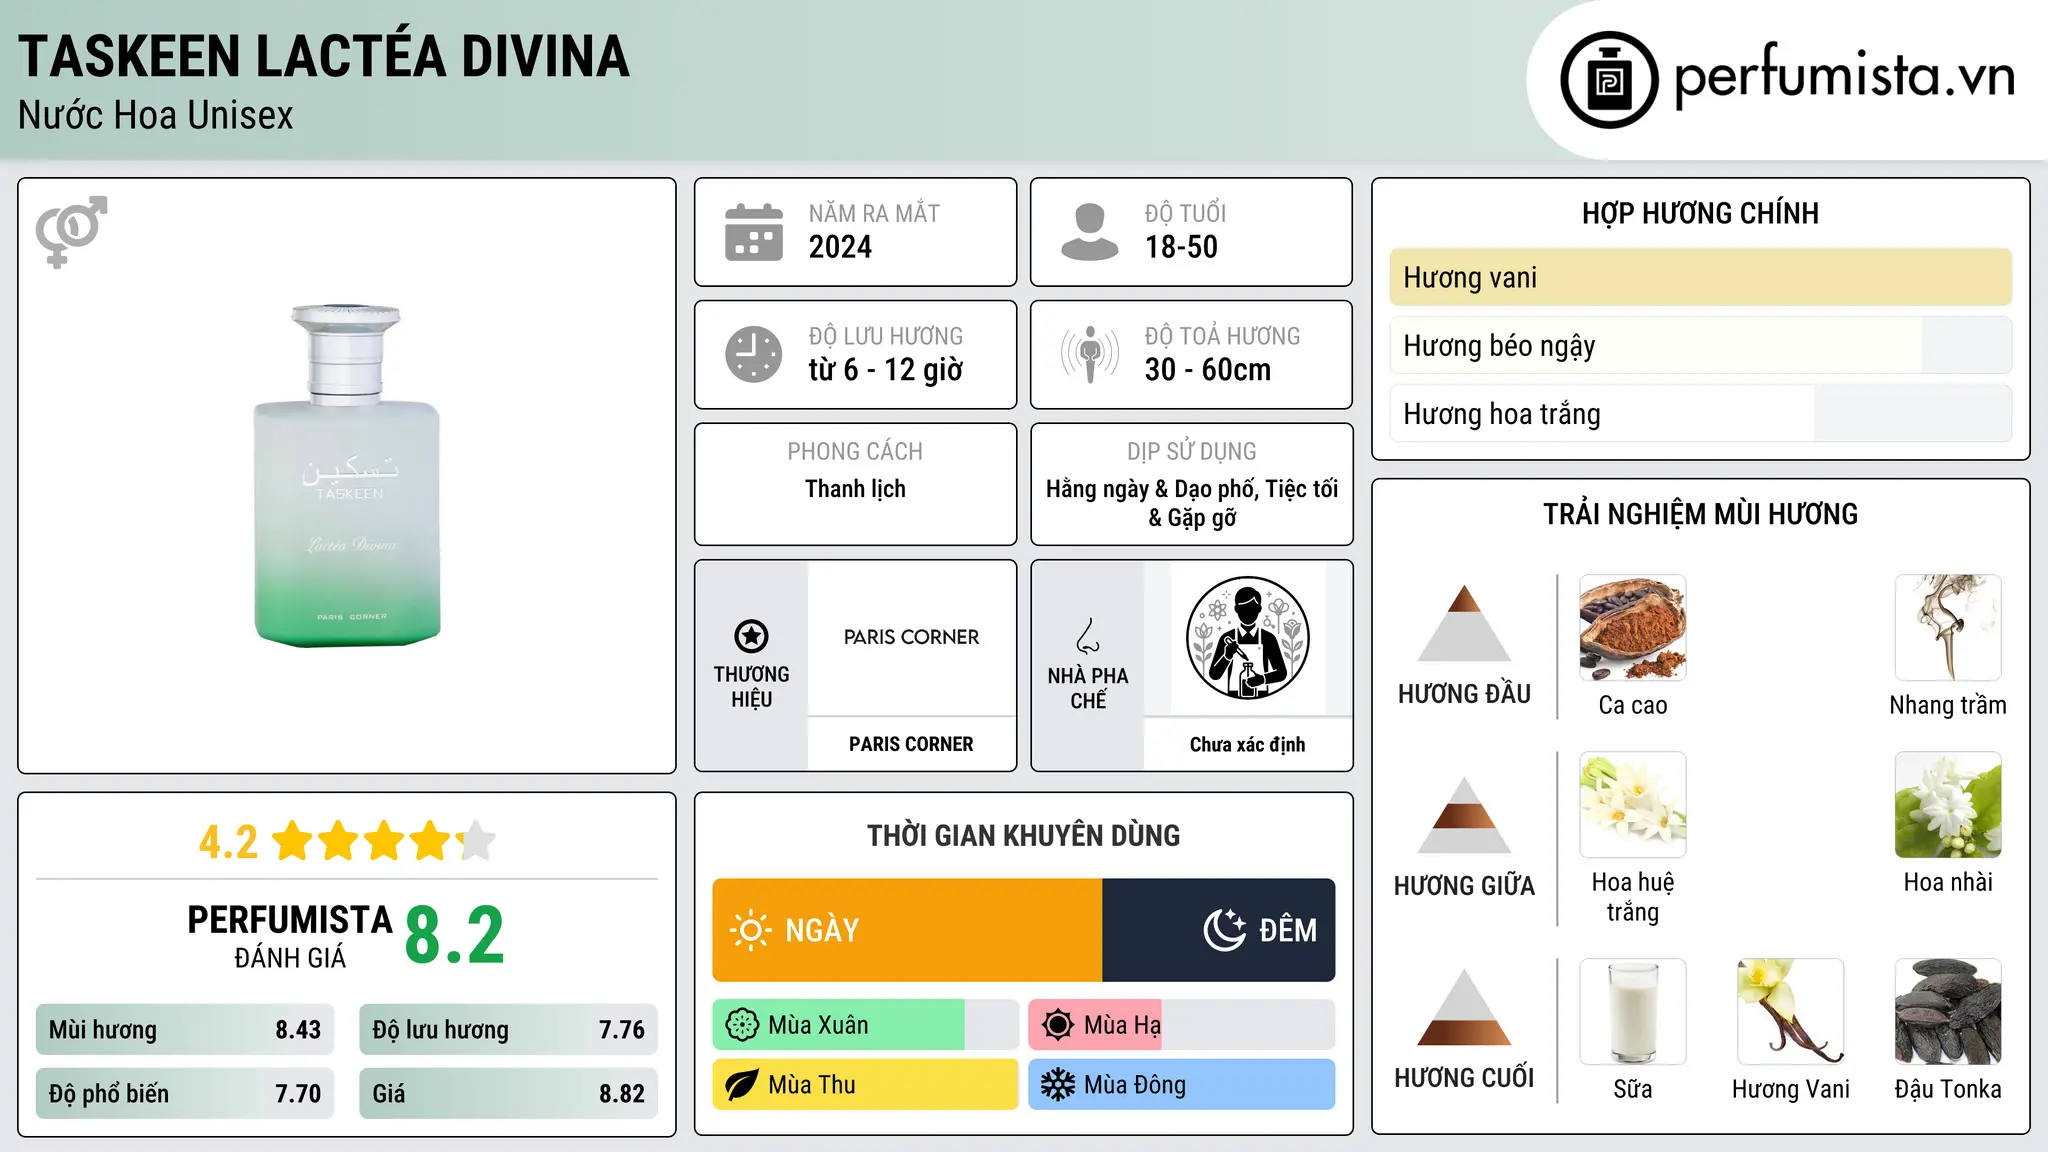Click the TRẢI NGHIỆM MÙI HƯƠNG heading

pos(1700,514)
